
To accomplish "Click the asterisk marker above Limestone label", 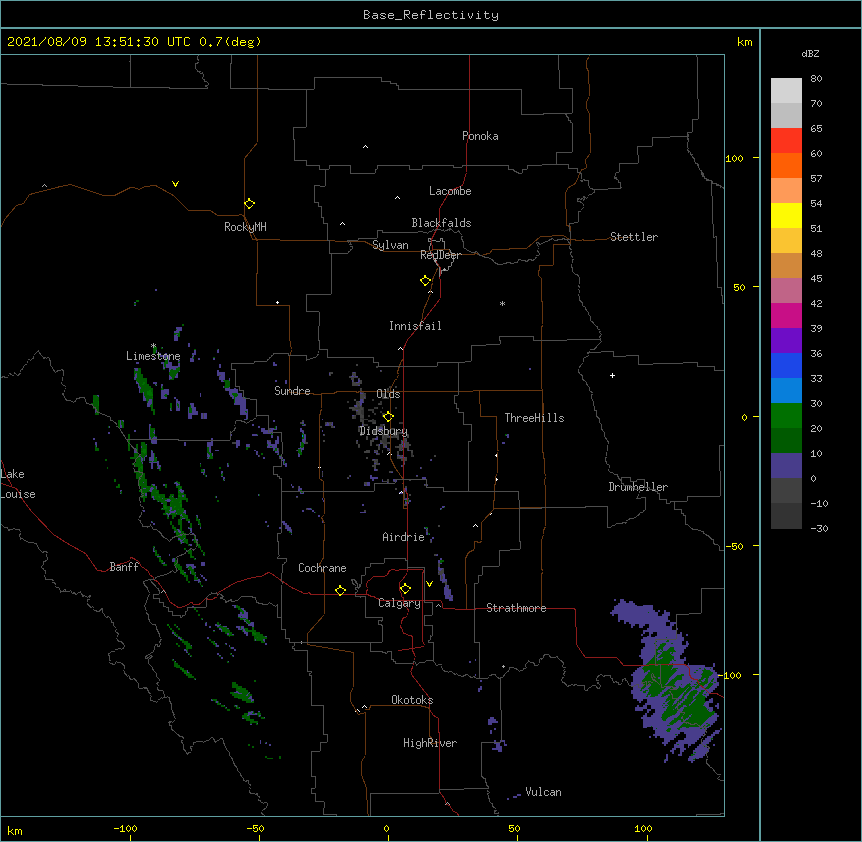I will tap(153, 346).
